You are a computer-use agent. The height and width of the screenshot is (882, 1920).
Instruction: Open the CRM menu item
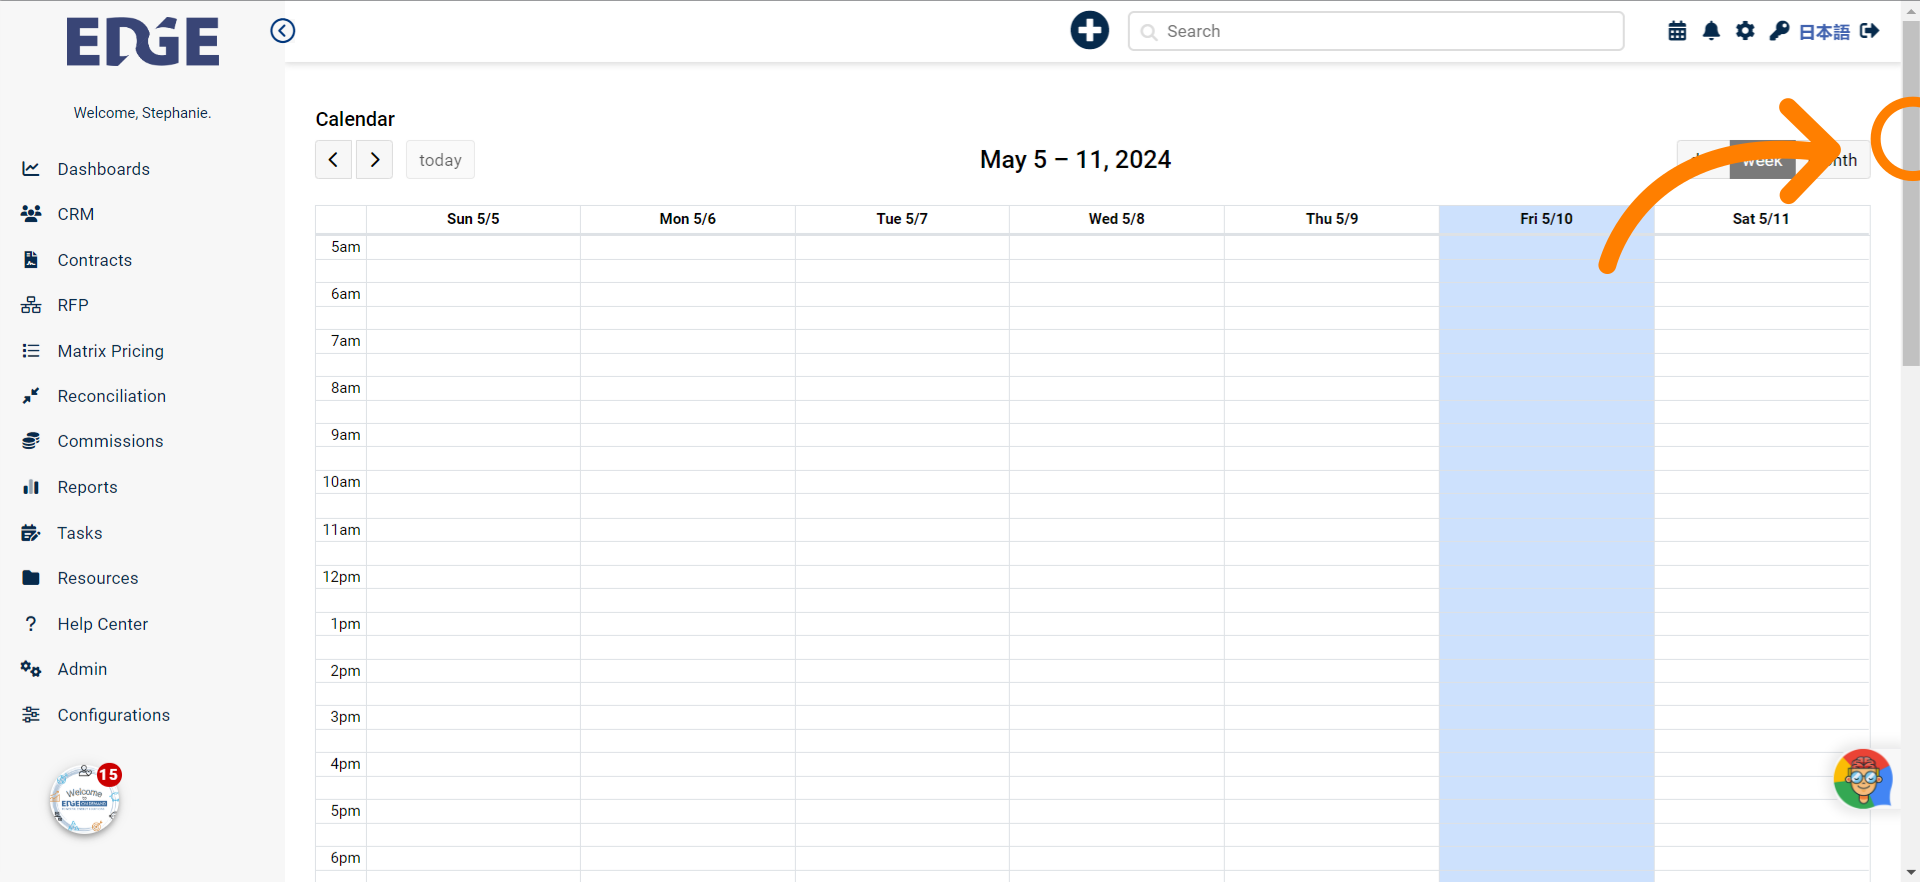click(x=76, y=214)
